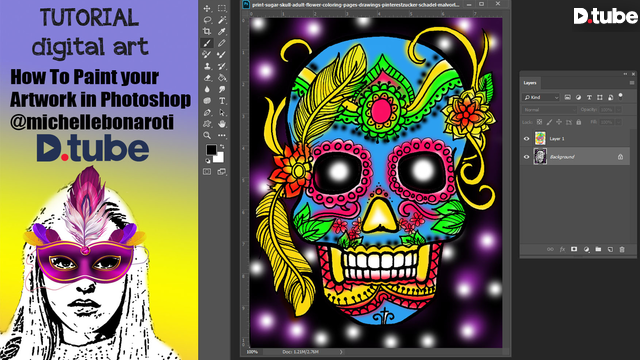Image resolution: width=640 pixels, height=360 pixels.
Task: Select the Custom Shape tool
Action: (207, 124)
